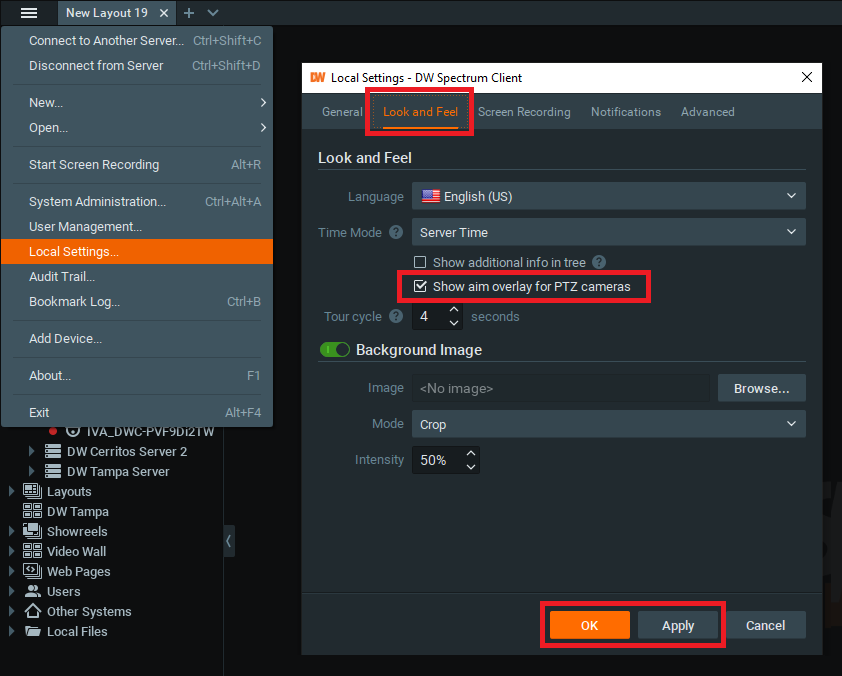Viewport: 842px width, 676px height.
Task: Open the Time Mode dropdown
Action: click(x=608, y=232)
